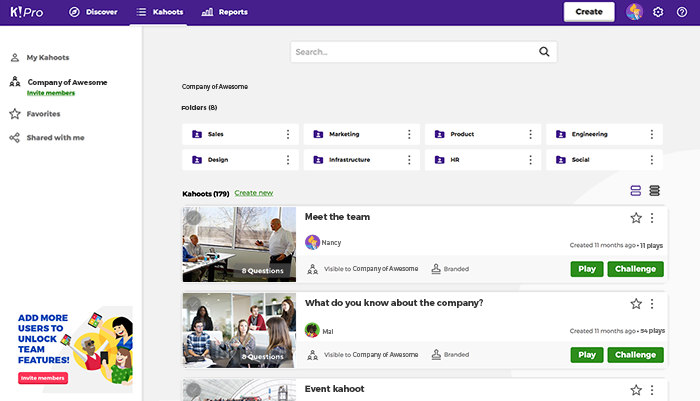This screenshot has height=401, width=700.
Task: Play What do you know about the company
Action: (587, 355)
